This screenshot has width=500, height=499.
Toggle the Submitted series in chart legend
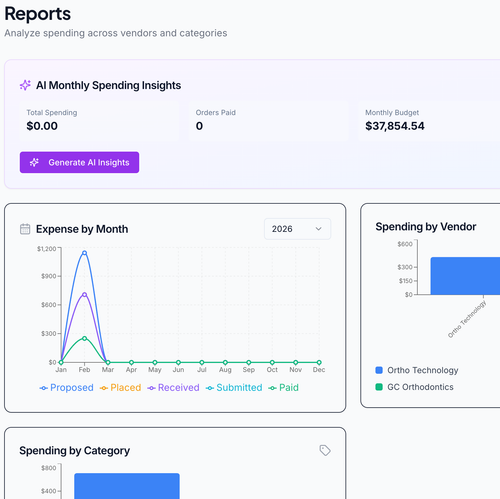(234, 388)
